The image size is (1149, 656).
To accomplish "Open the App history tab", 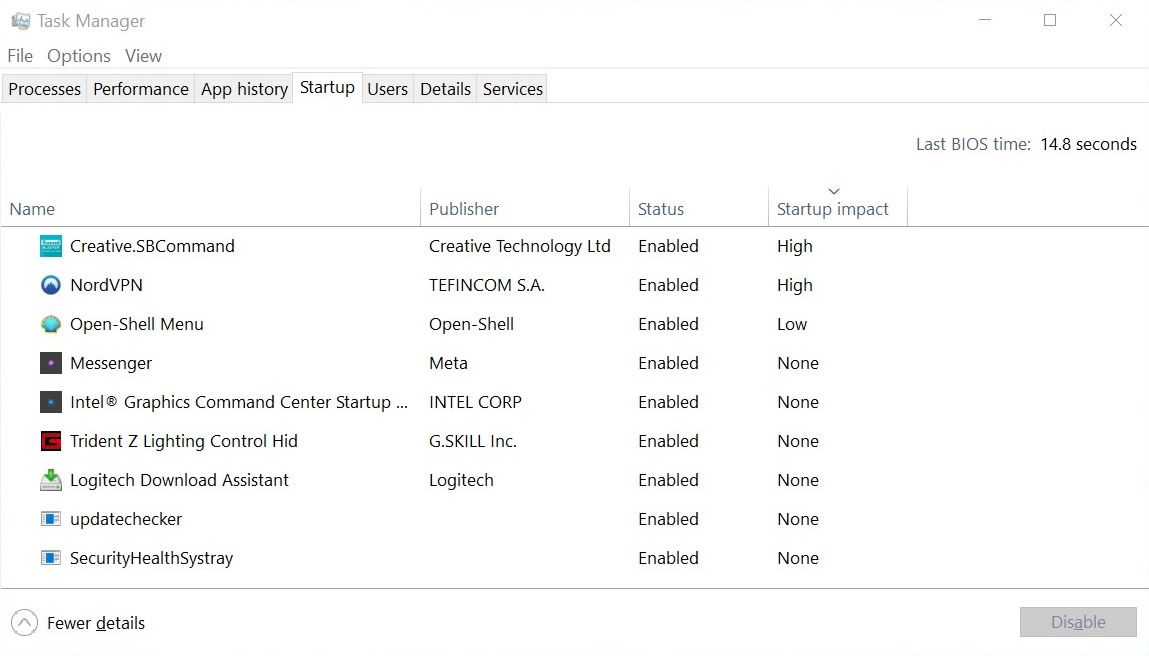I will point(244,89).
